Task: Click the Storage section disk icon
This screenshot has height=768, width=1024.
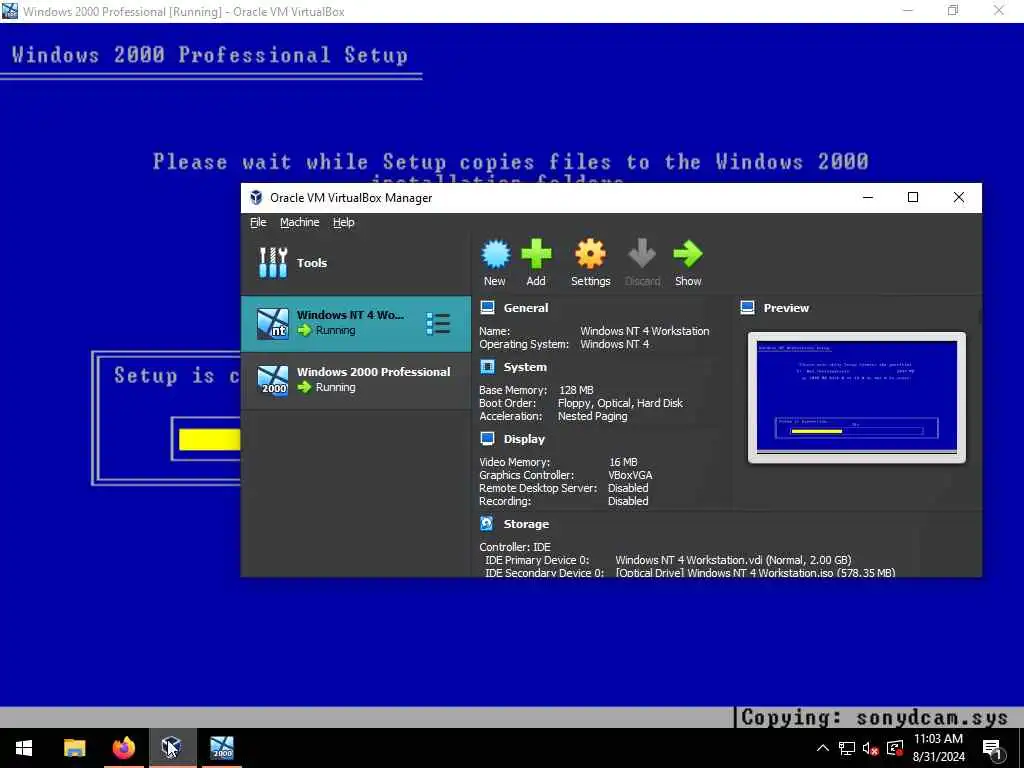Action: point(487,524)
